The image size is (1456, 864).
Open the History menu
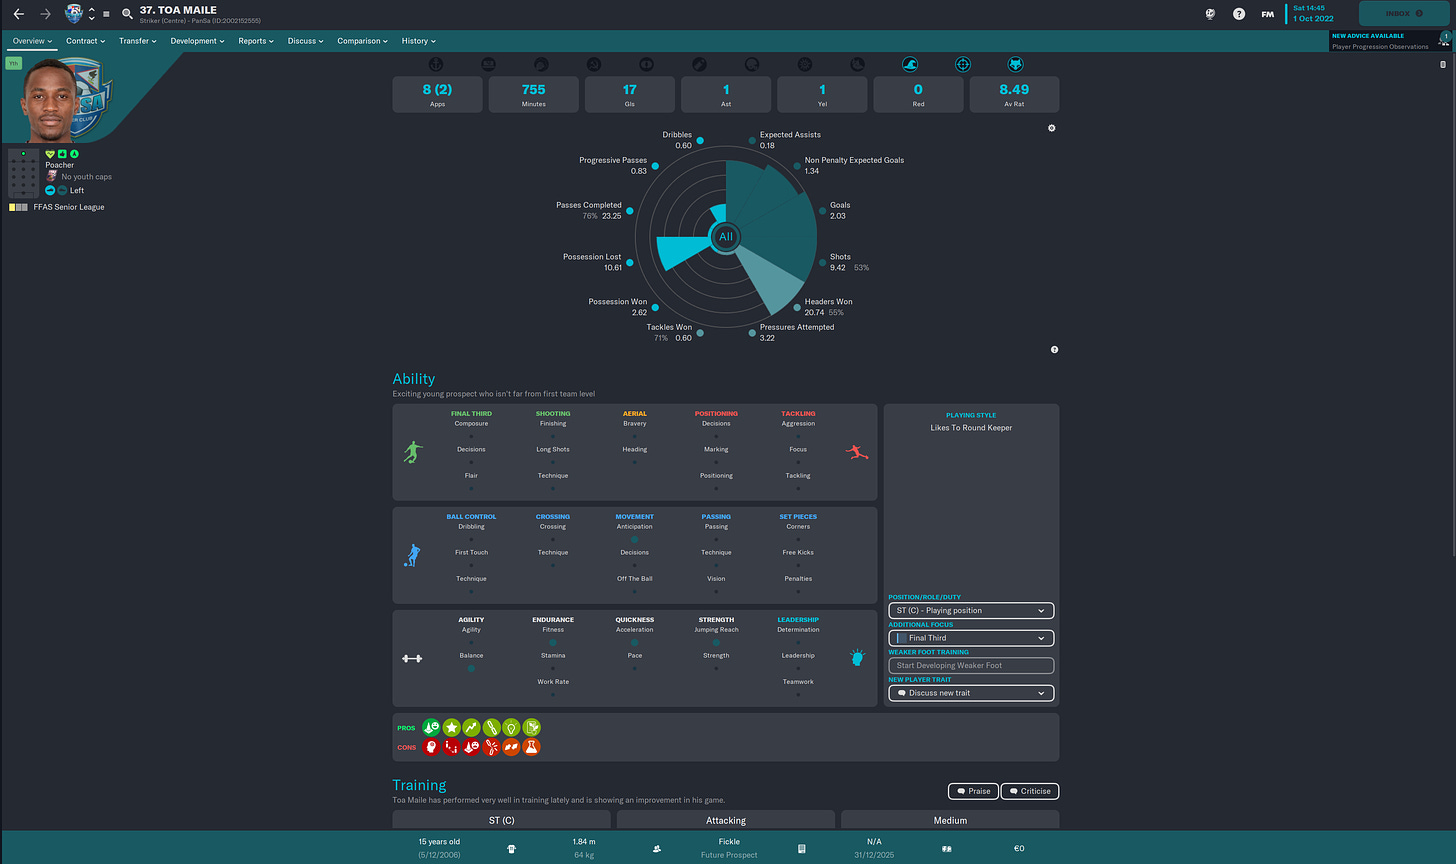tap(419, 41)
